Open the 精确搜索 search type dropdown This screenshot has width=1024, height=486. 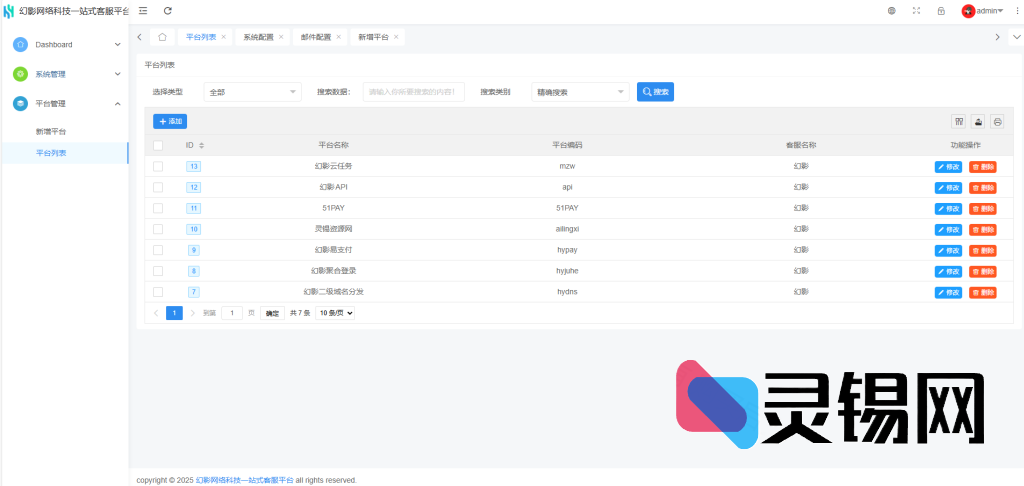(580, 92)
